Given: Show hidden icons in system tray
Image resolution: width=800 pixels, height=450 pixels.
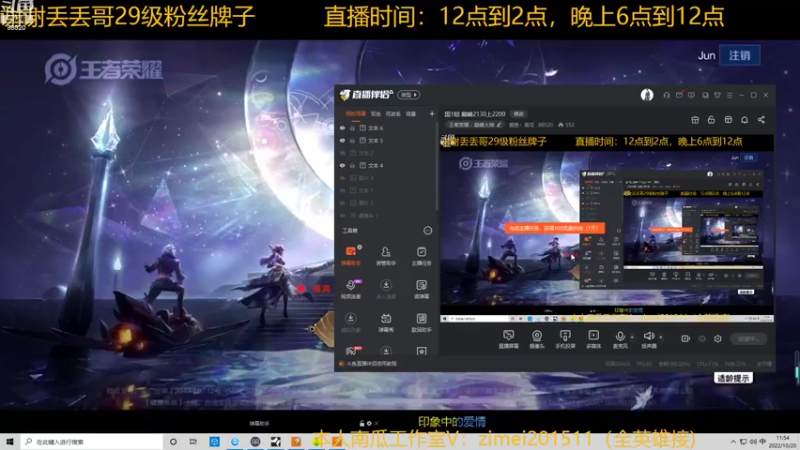Looking at the screenshot, I should click(x=733, y=442).
